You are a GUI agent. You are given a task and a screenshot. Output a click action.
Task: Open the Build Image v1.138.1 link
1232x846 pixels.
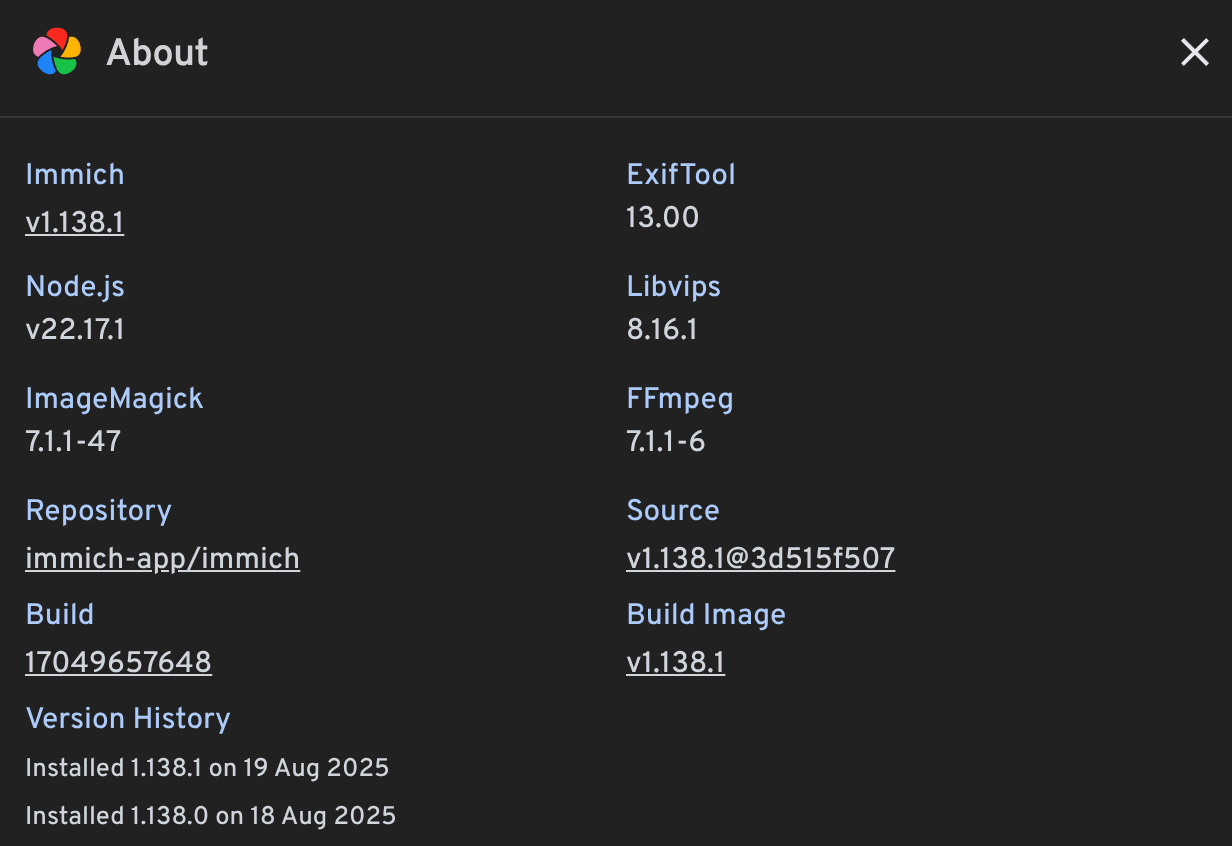coord(675,662)
